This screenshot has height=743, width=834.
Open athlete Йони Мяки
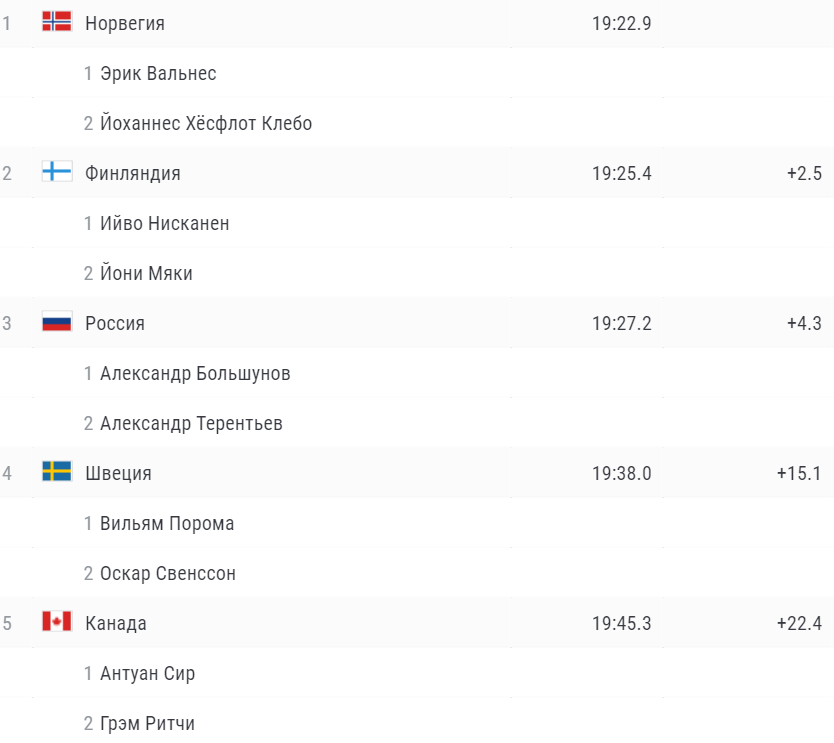[146, 273]
